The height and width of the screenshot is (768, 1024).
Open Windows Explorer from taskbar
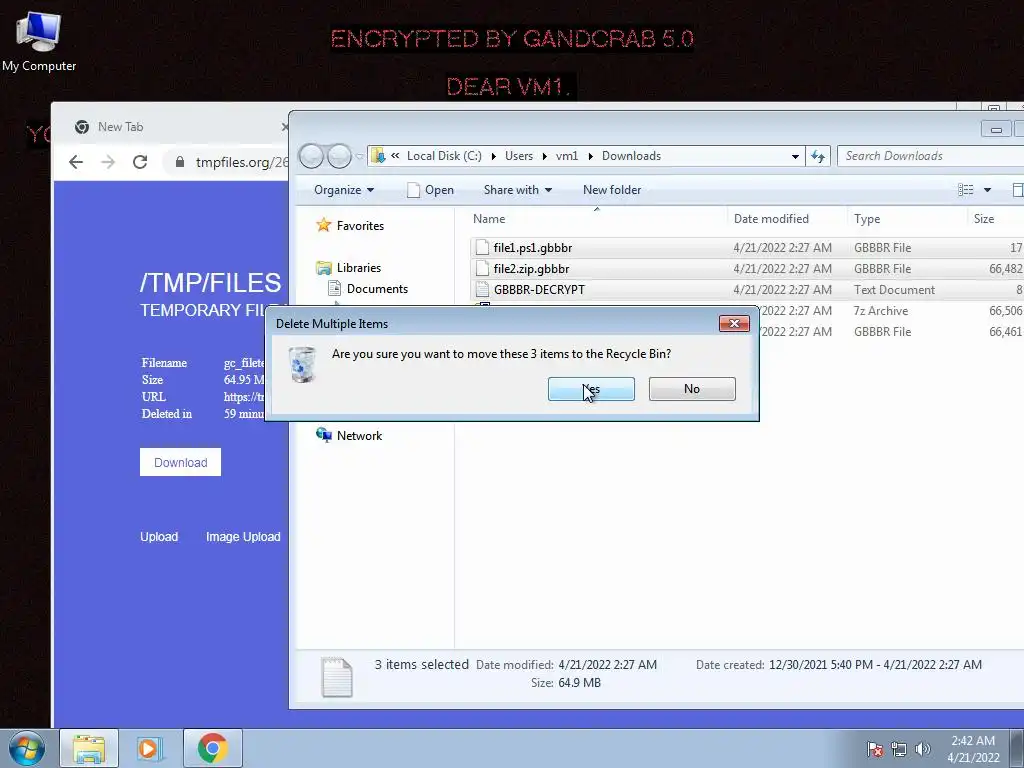pyautogui.click(x=89, y=748)
